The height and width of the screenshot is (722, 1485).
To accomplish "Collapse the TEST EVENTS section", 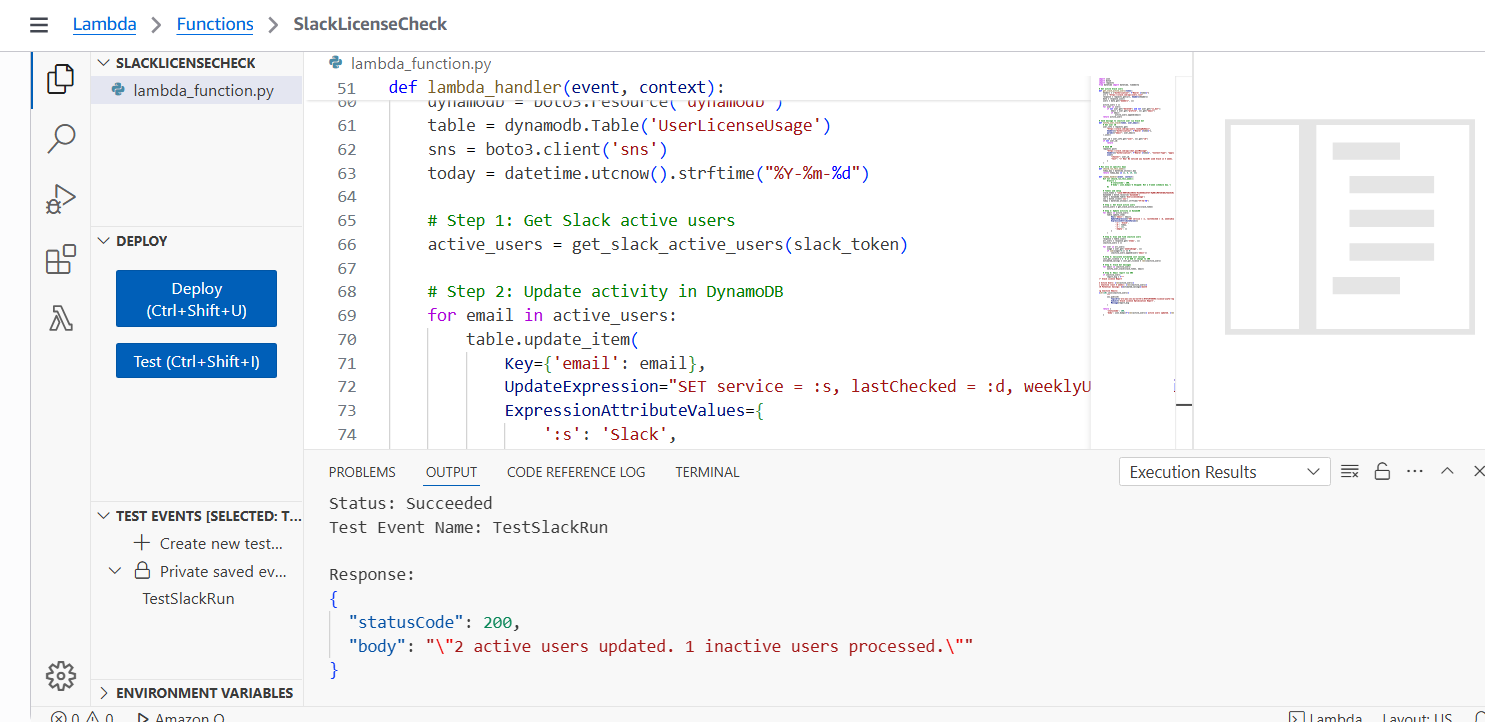I will pyautogui.click(x=103, y=516).
